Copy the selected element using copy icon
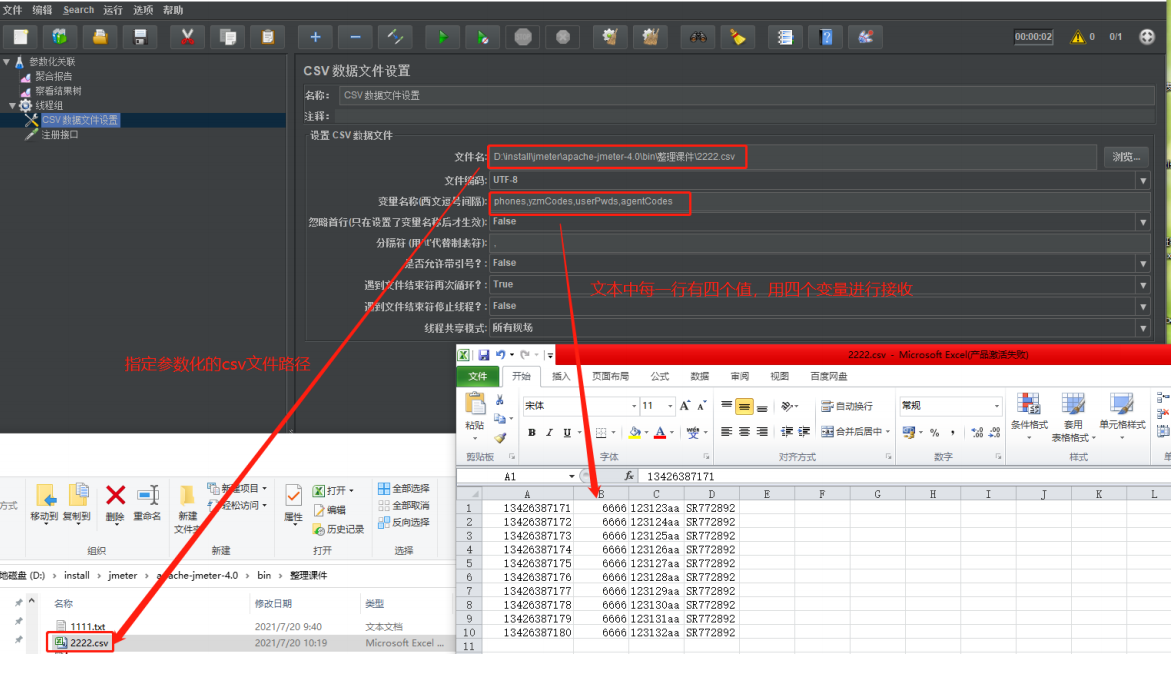Screen dimensions: 1173x673 tap(227, 36)
